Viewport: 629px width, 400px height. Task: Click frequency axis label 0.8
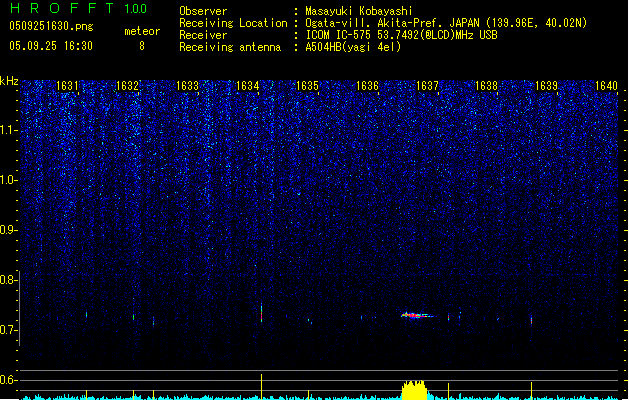coord(8,280)
